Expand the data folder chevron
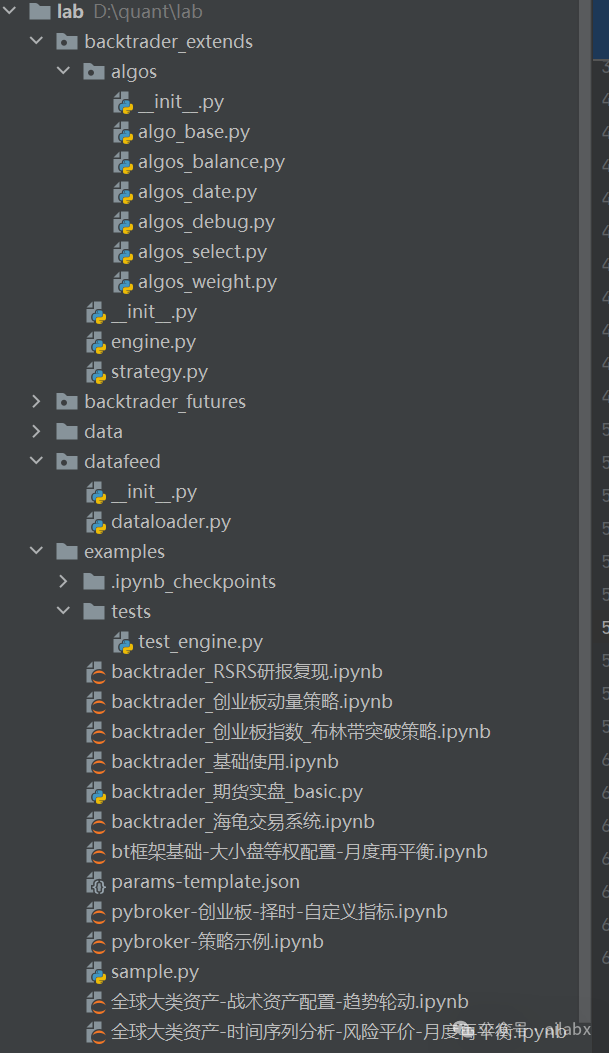This screenshot has height=1053, width=609. [x=36, y=431]
